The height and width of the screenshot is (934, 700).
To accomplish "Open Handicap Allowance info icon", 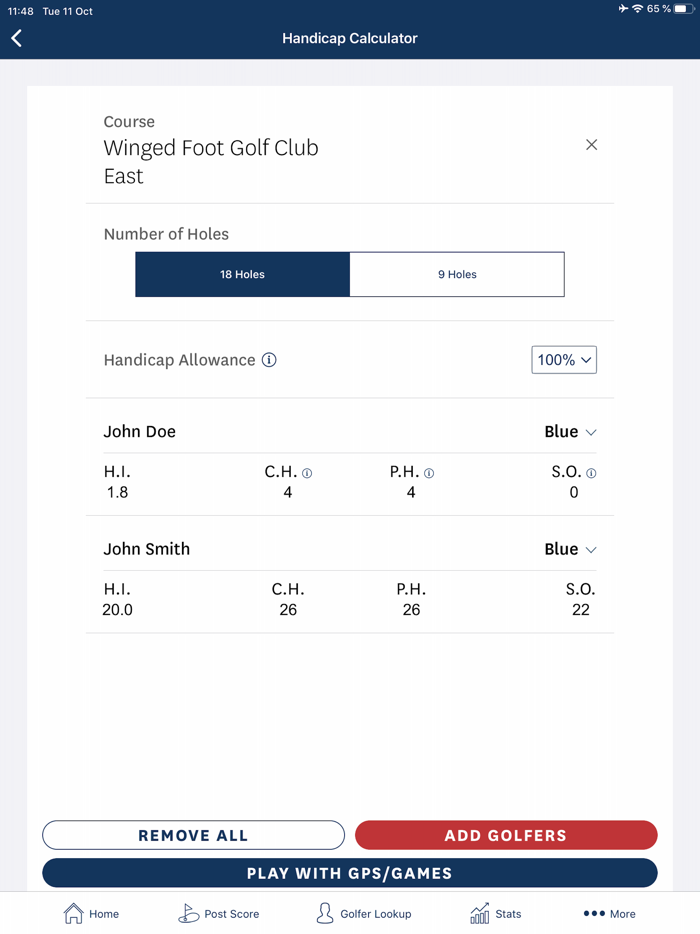I will (269, 360).
